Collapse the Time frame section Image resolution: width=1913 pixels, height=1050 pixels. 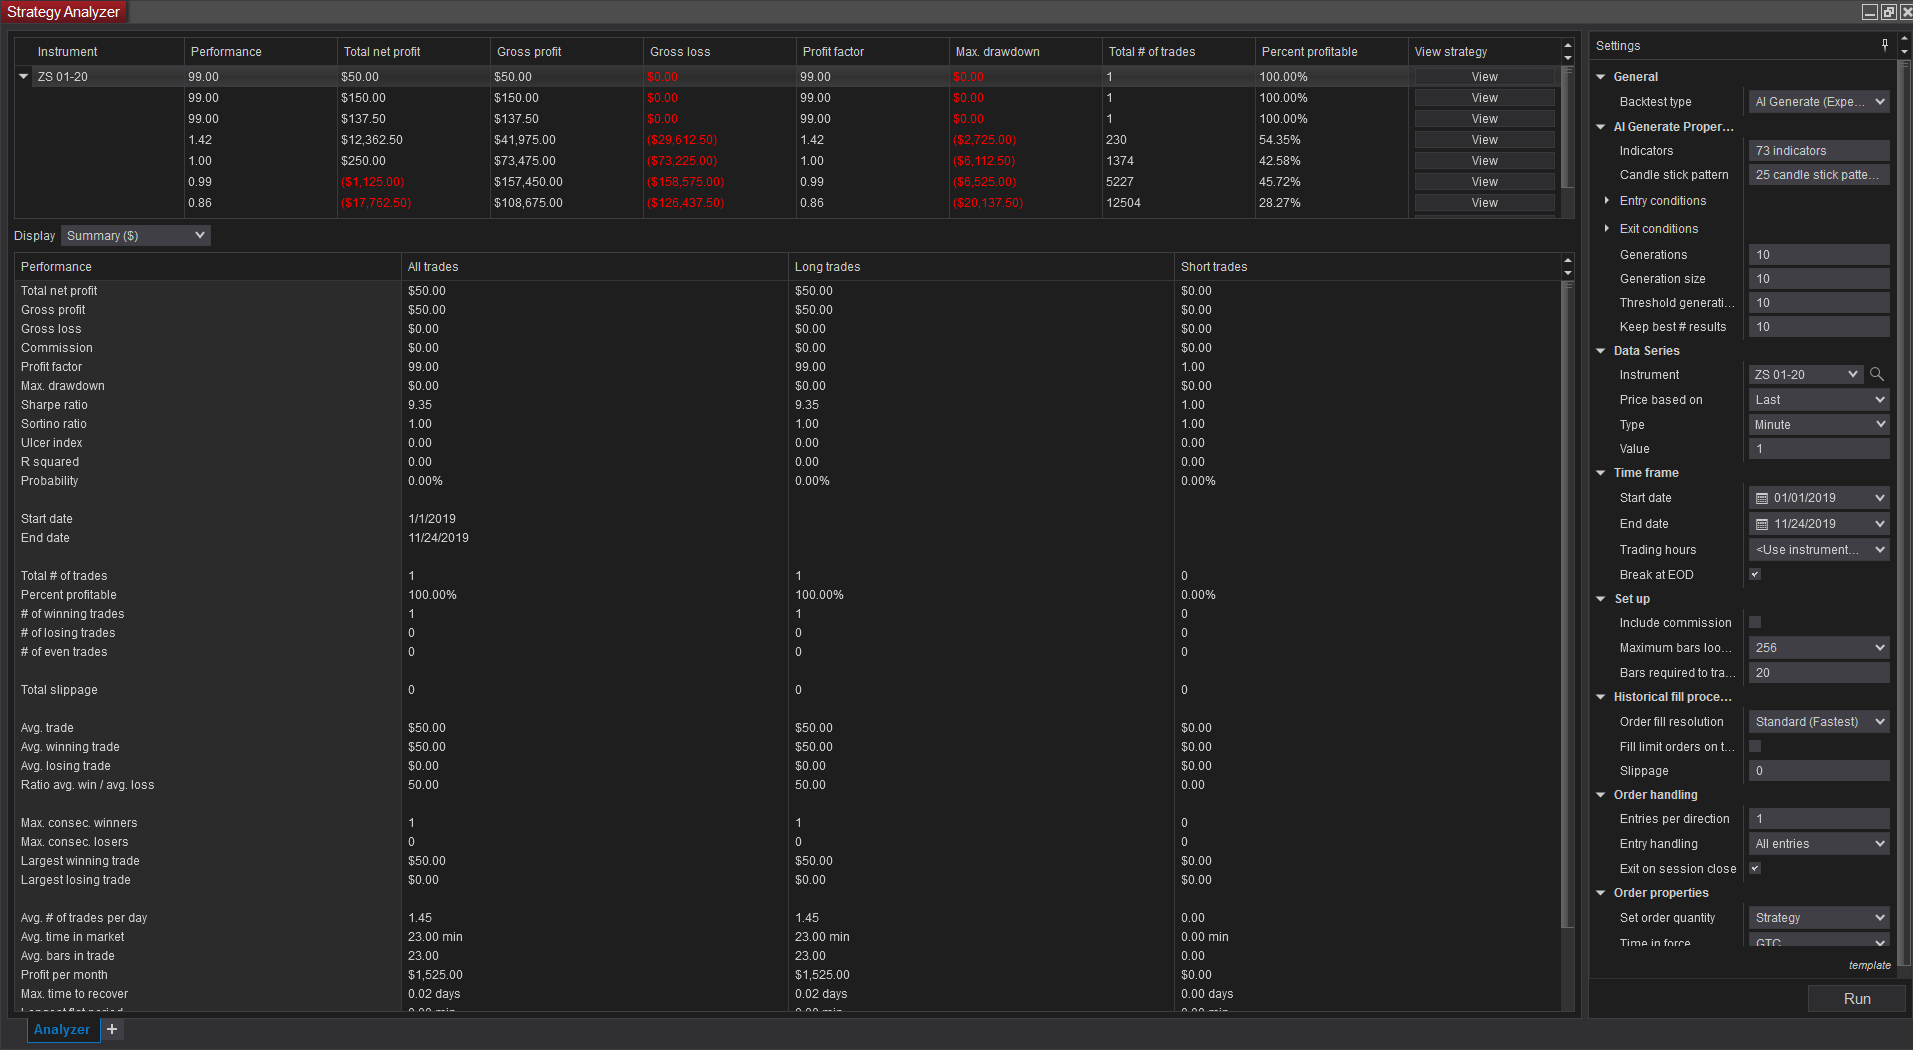pos(1601,473)
